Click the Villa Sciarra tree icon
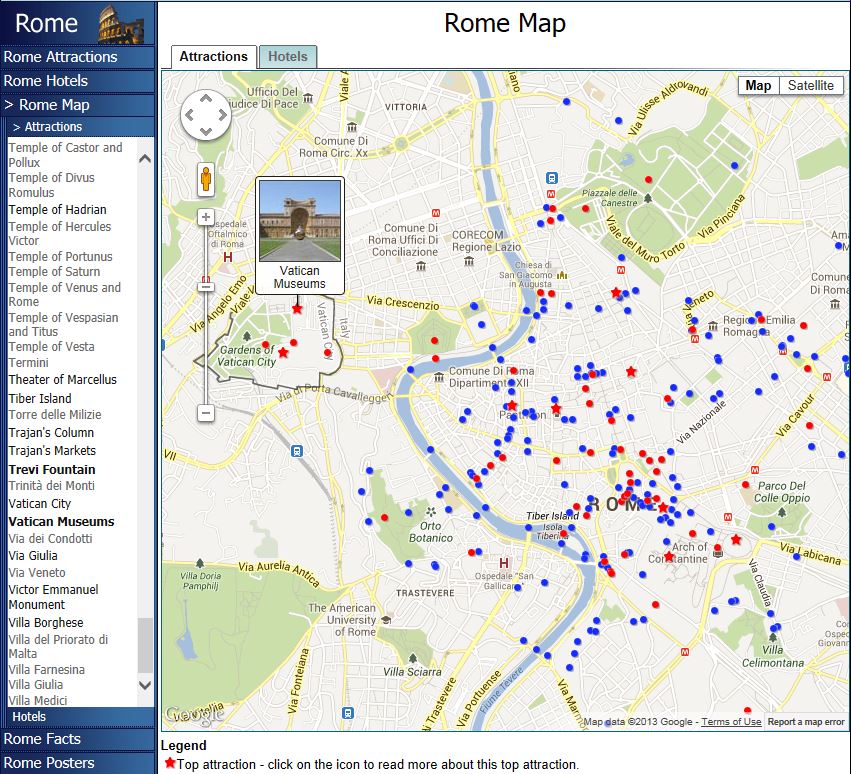The image size is (851, 774). tap(412, 658)
